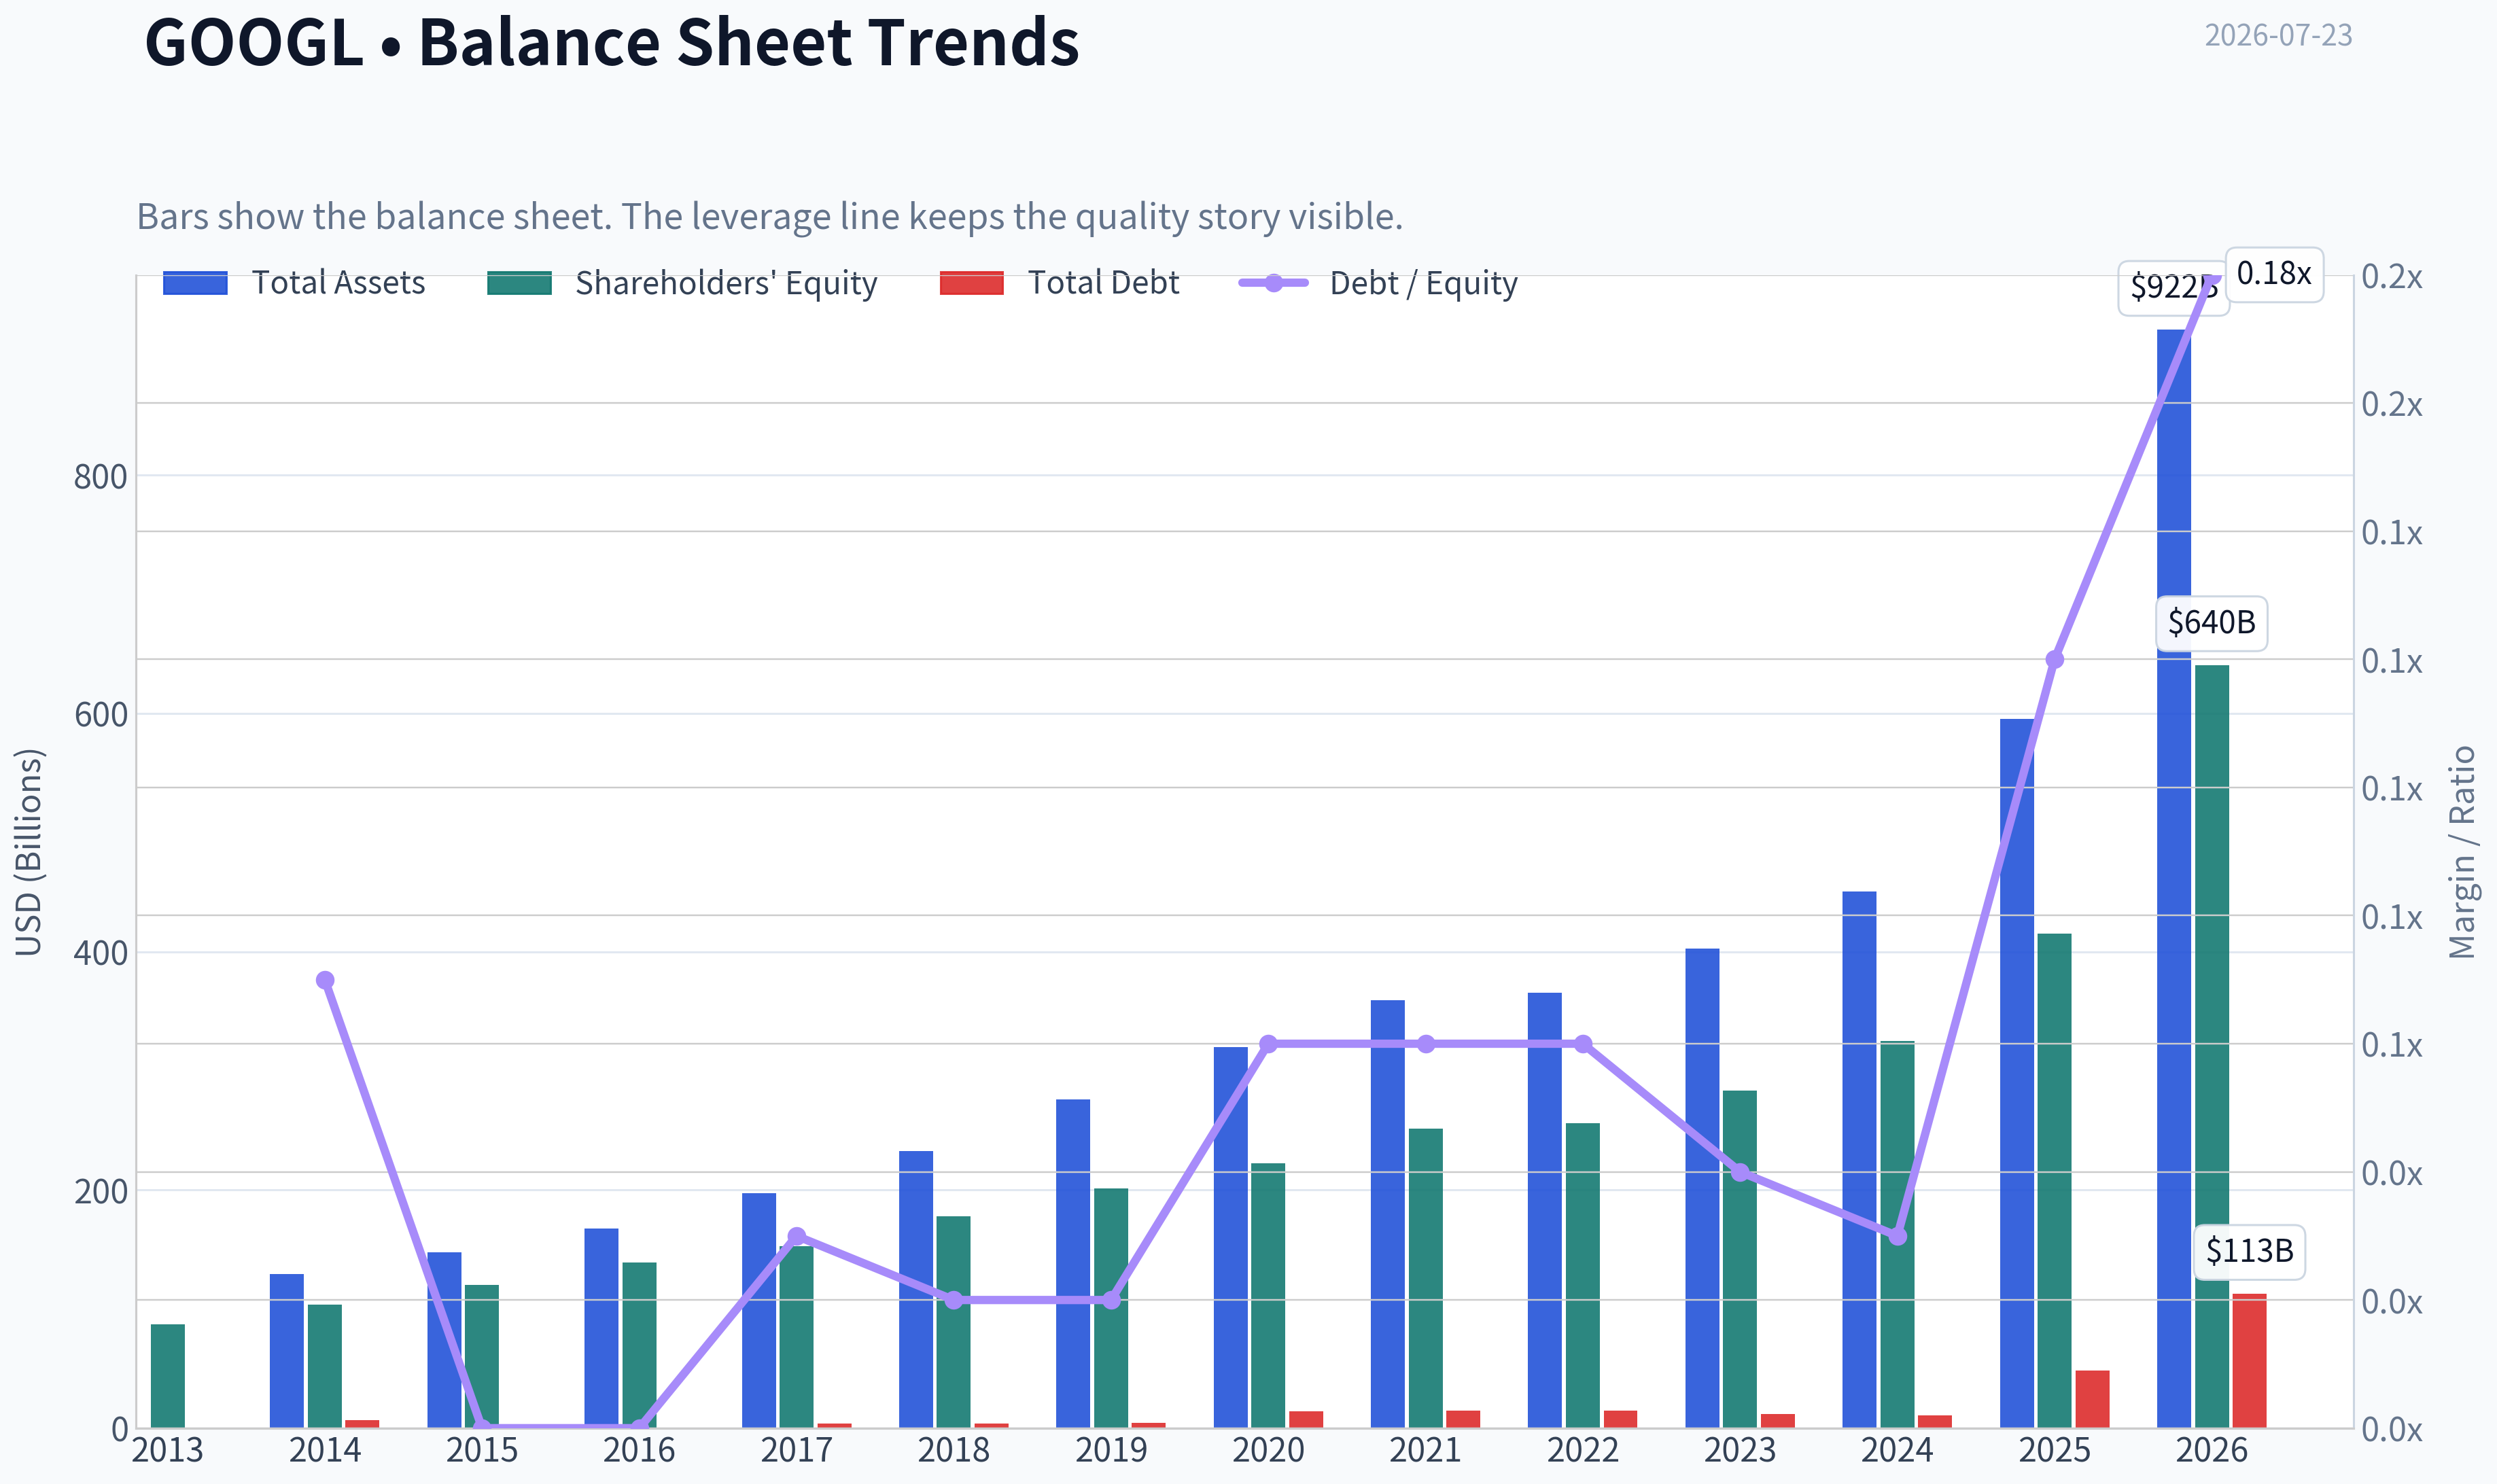Toggle the Total Assets legend entry
The height and width of the screenshot is (1484, 2497).
pos(294,283)
